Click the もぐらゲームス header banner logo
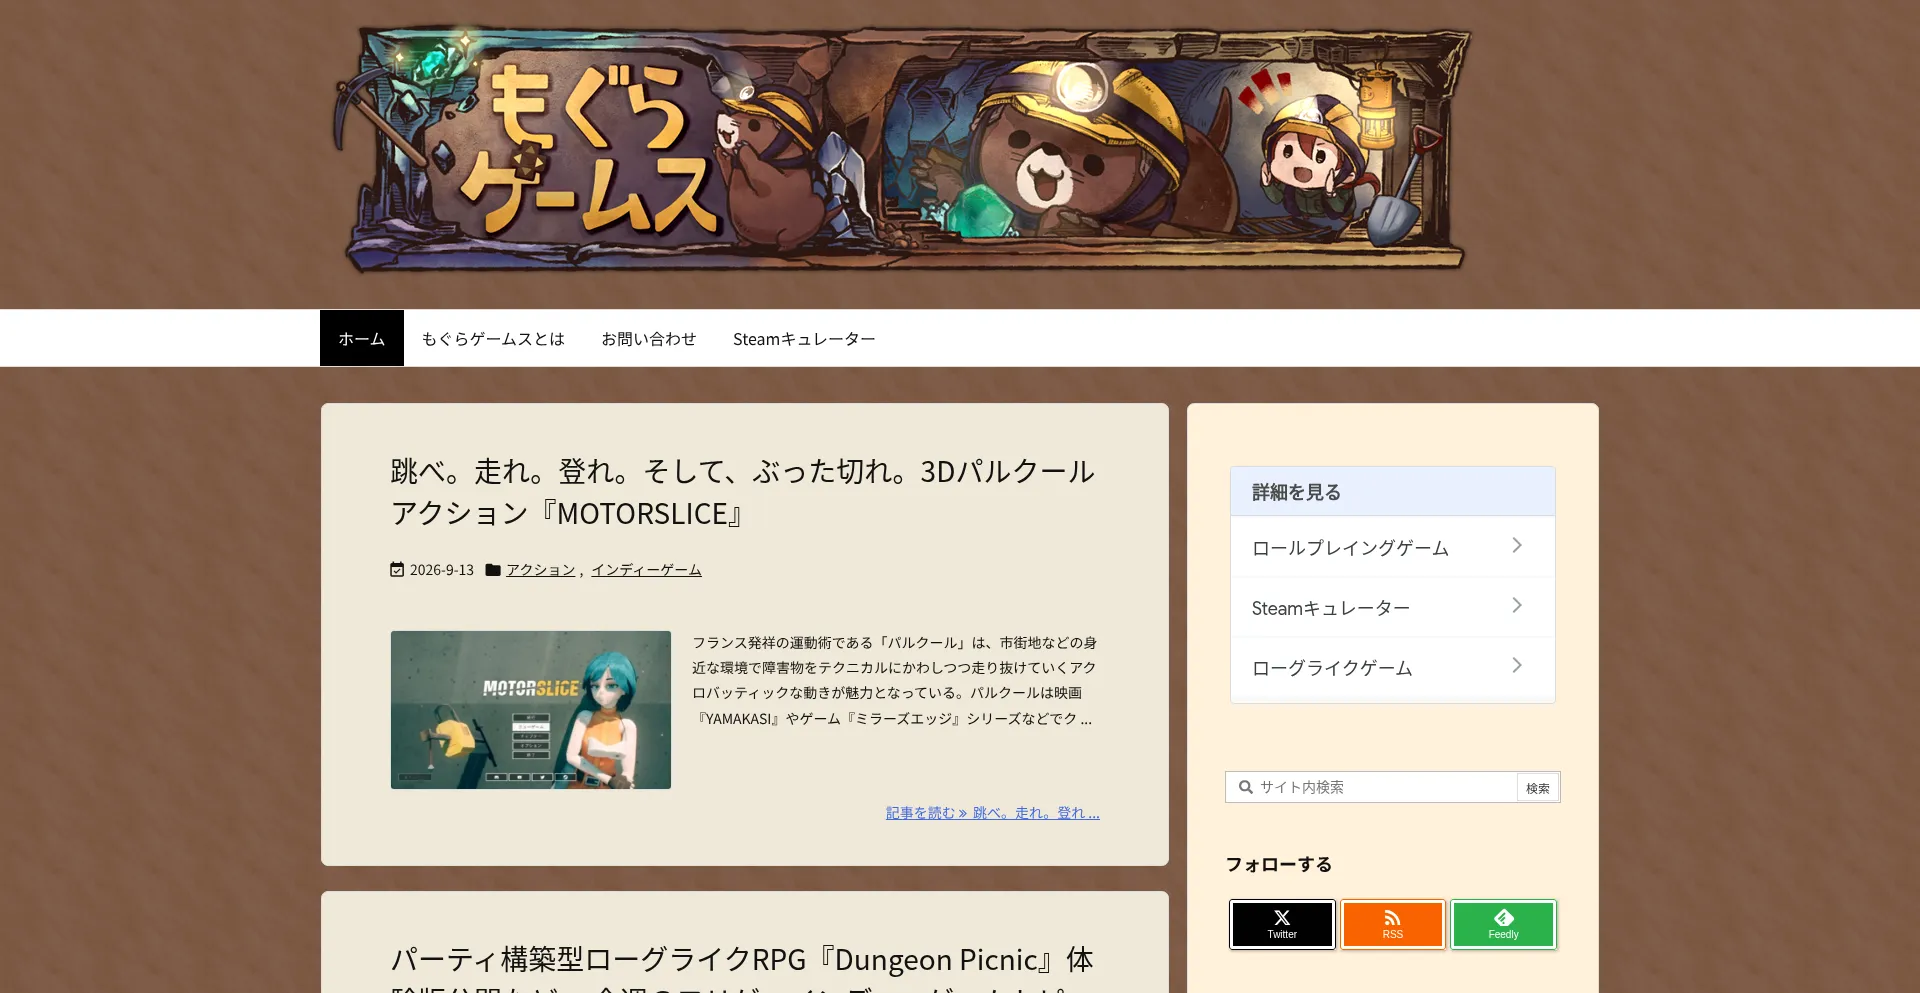The width and height of the screenshot is (1920, 993). tap(901, 150)
